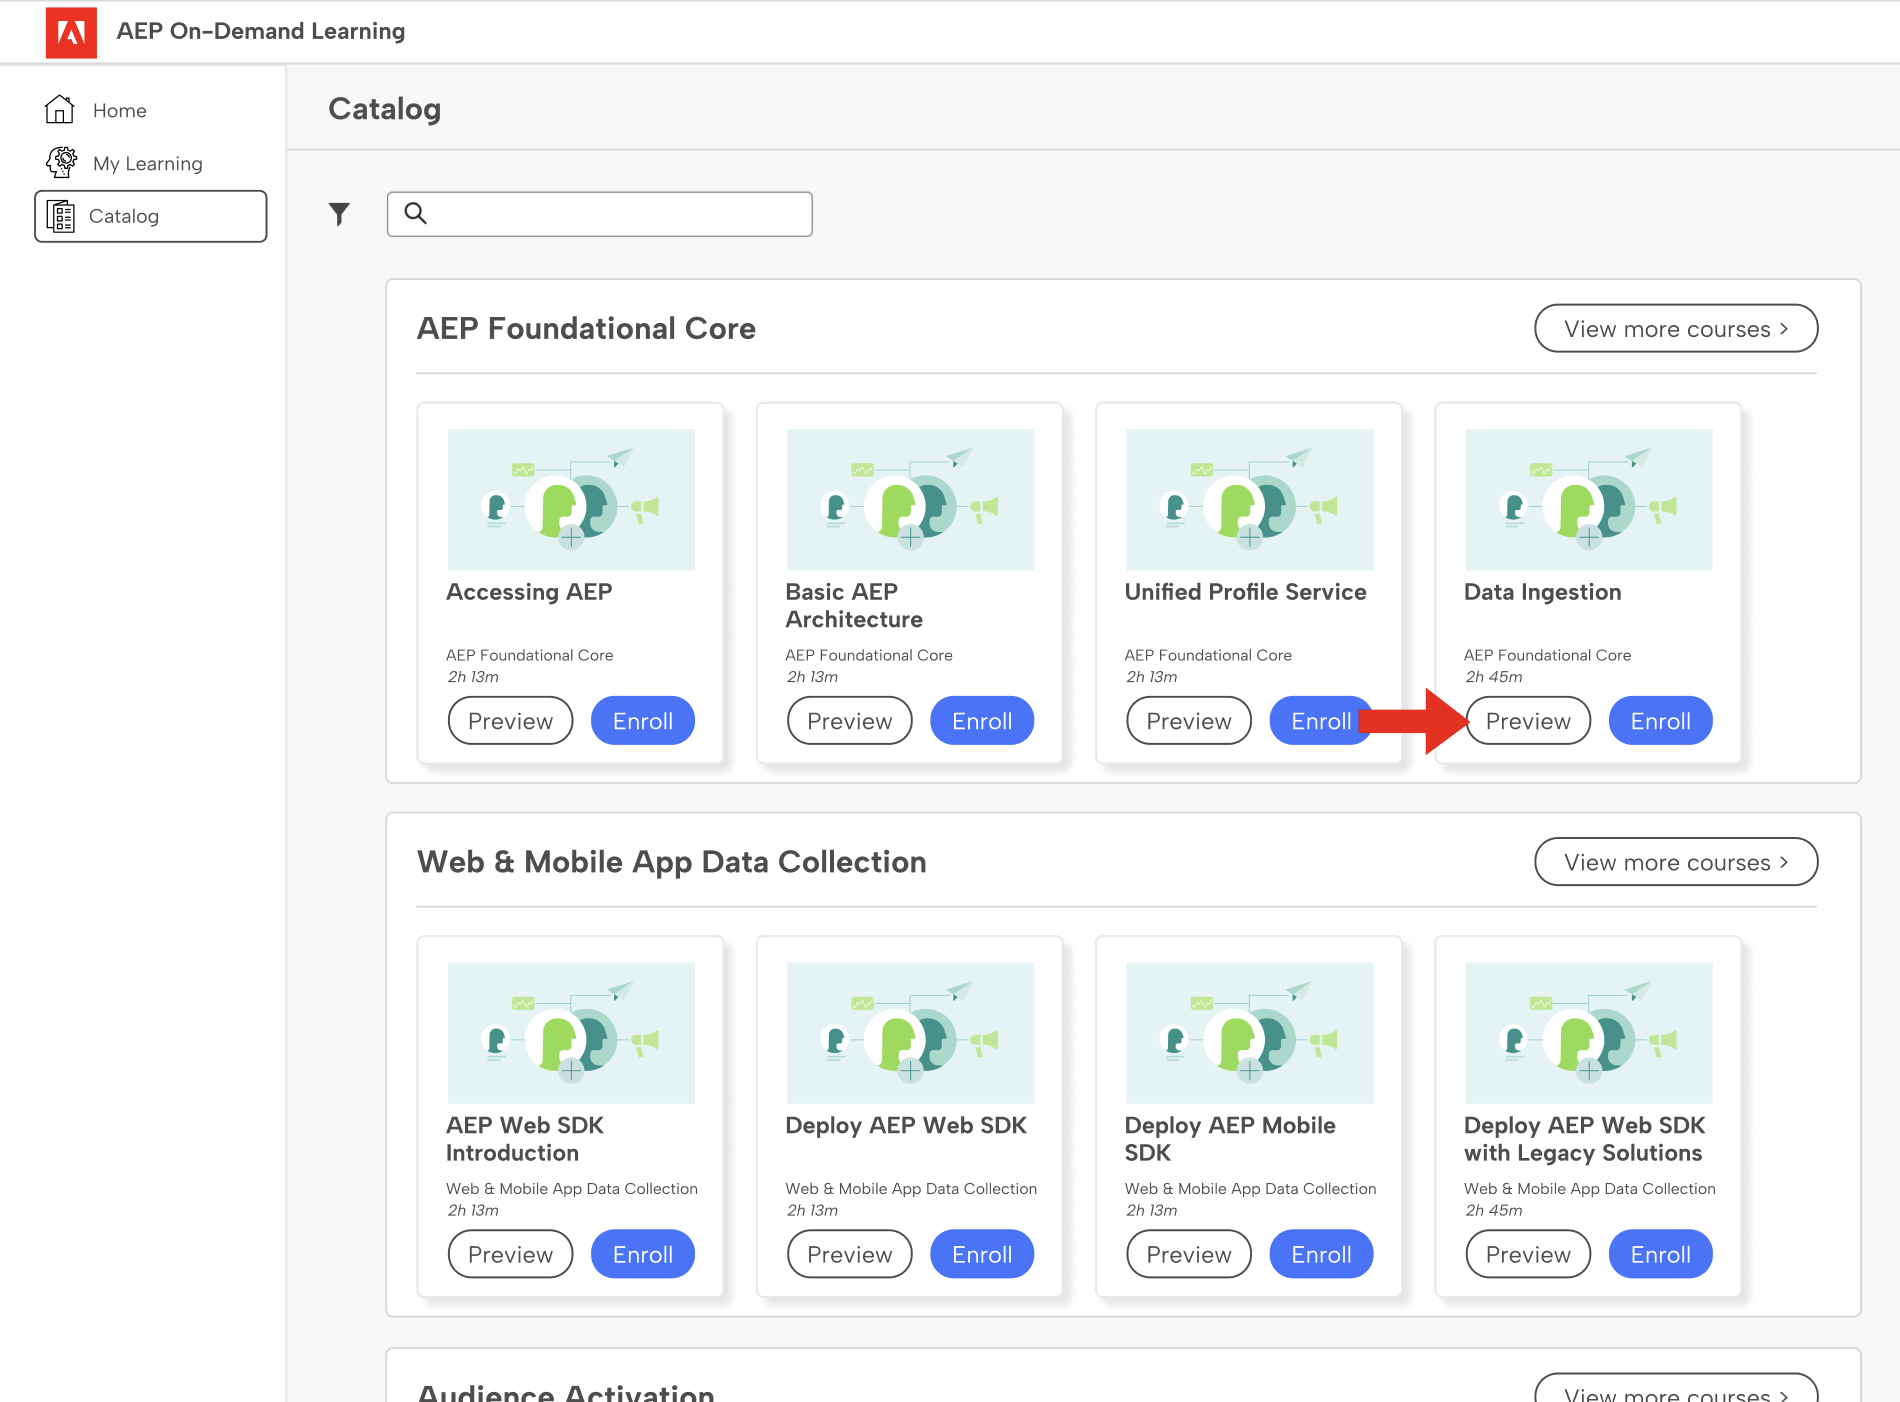
Task: View more Web & Mobile App Data Collection courses
Action: click(x=1676, y=862)
